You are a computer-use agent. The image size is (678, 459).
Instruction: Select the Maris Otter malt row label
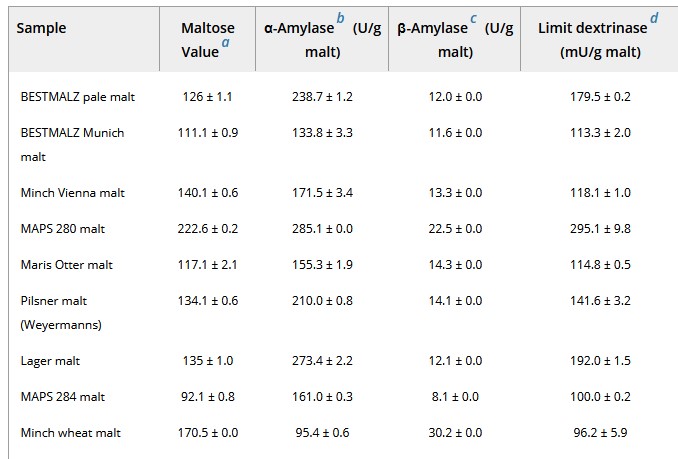(67, 265)
